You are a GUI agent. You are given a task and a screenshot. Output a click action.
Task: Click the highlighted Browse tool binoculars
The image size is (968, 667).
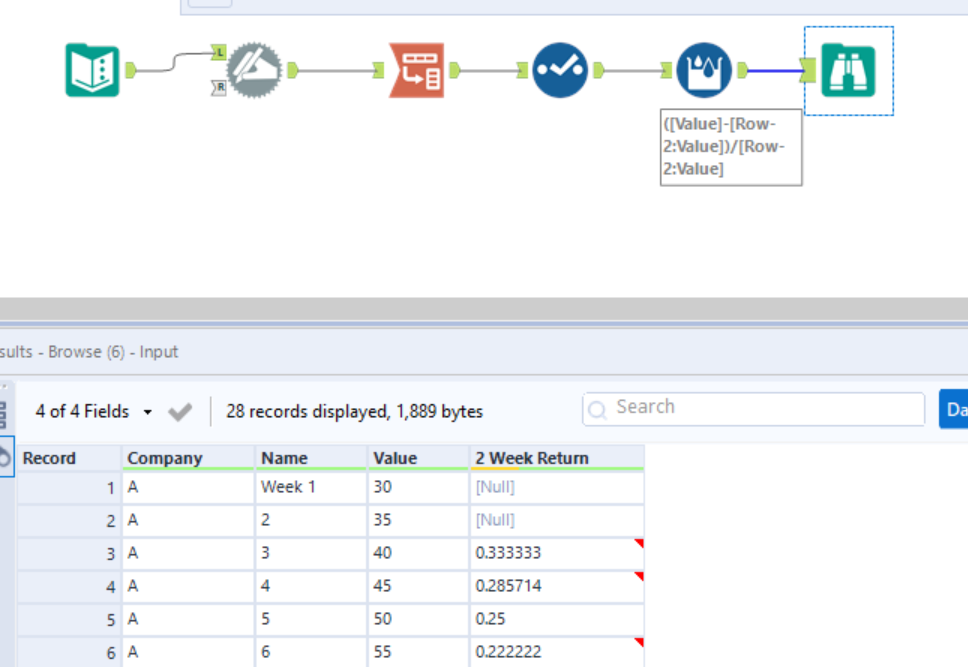click(848, 70)
